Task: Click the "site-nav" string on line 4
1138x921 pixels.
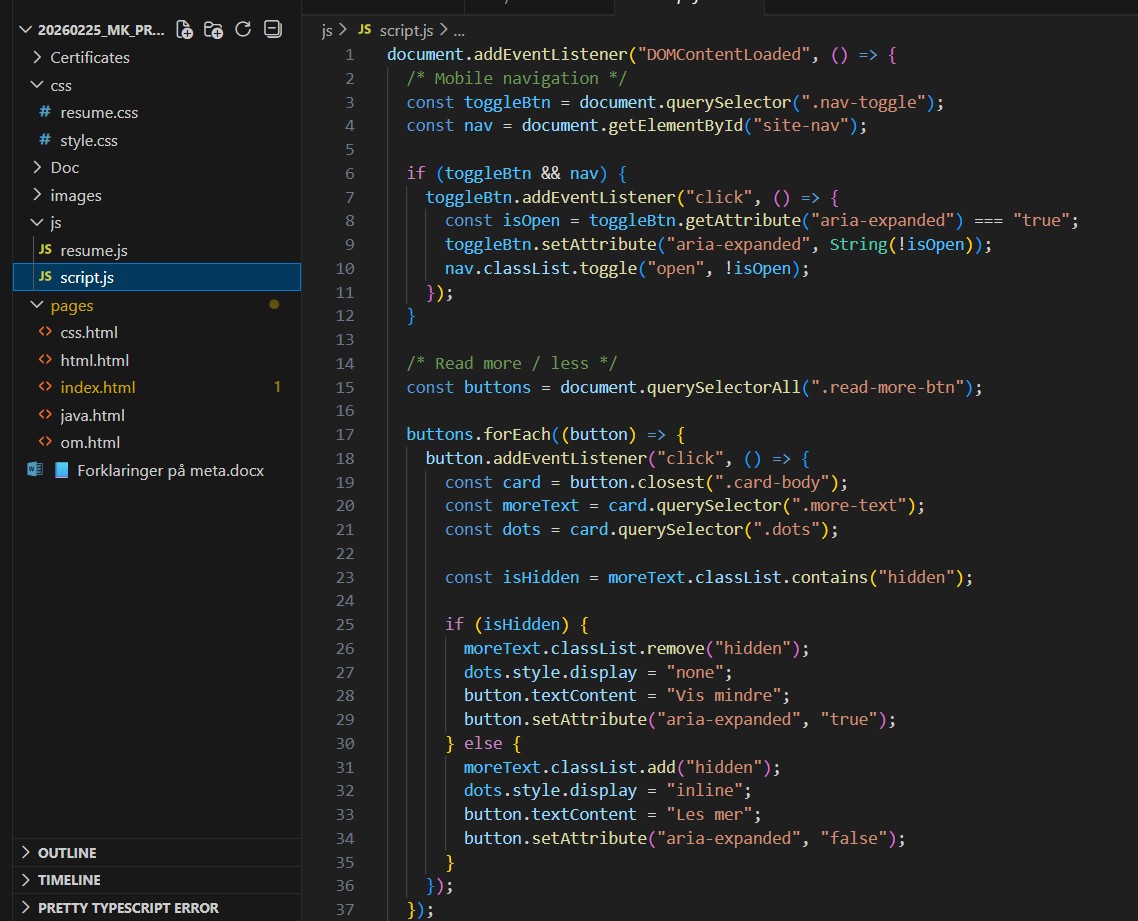Action: [x=801, y=126]
